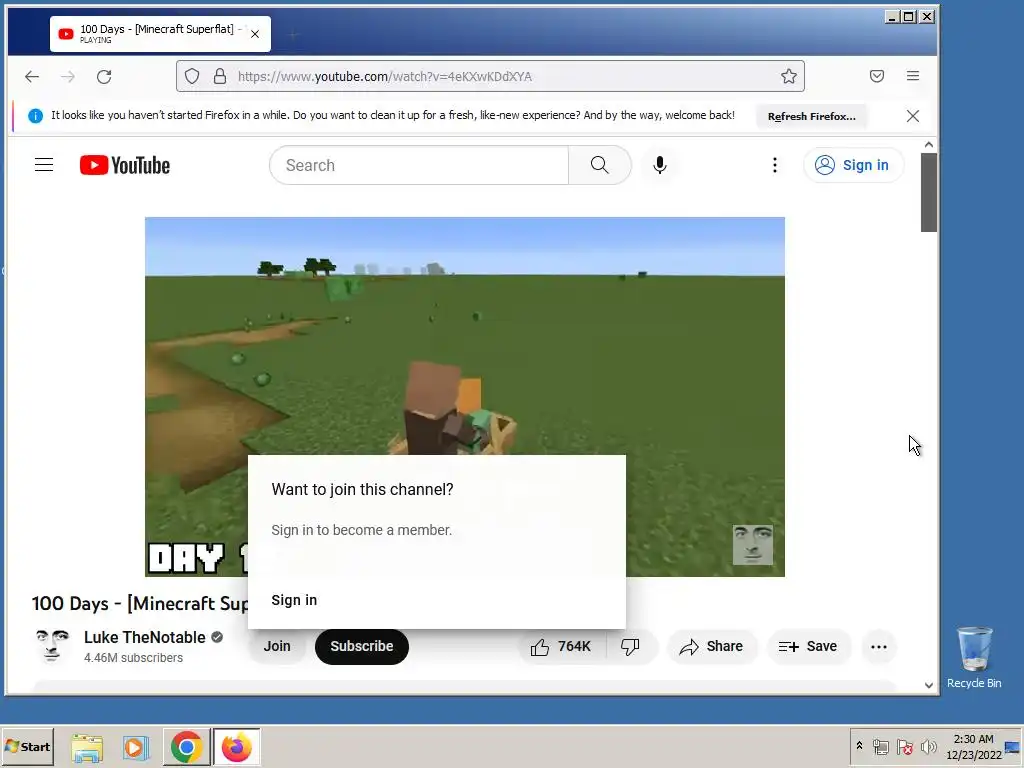Open the YouTube guide menu

[44, 165]
